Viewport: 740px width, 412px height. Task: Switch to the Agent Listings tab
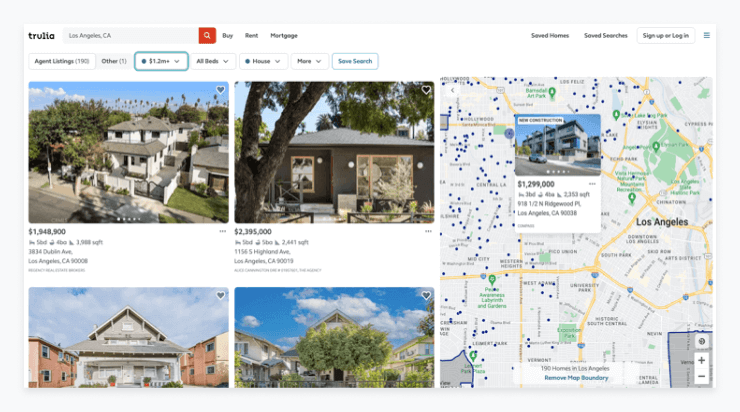coord(60,61)
